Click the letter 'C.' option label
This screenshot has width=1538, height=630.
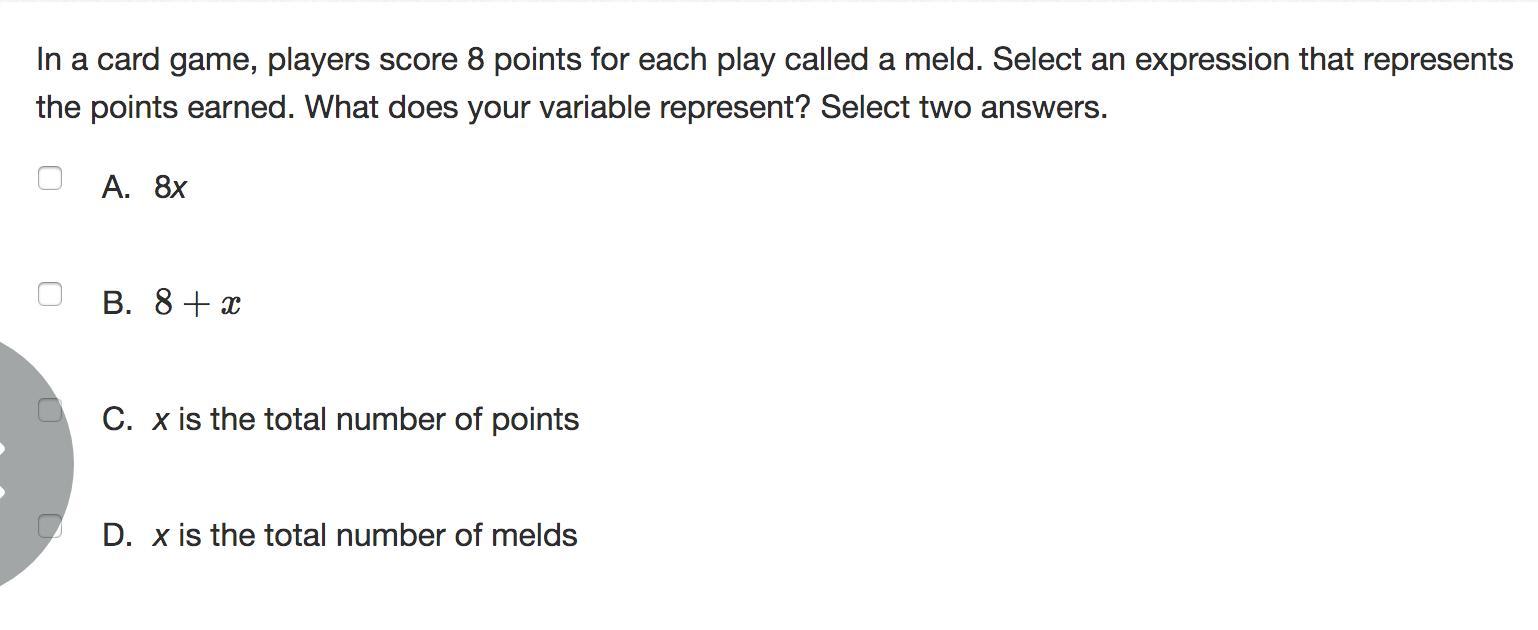point(117,419)
